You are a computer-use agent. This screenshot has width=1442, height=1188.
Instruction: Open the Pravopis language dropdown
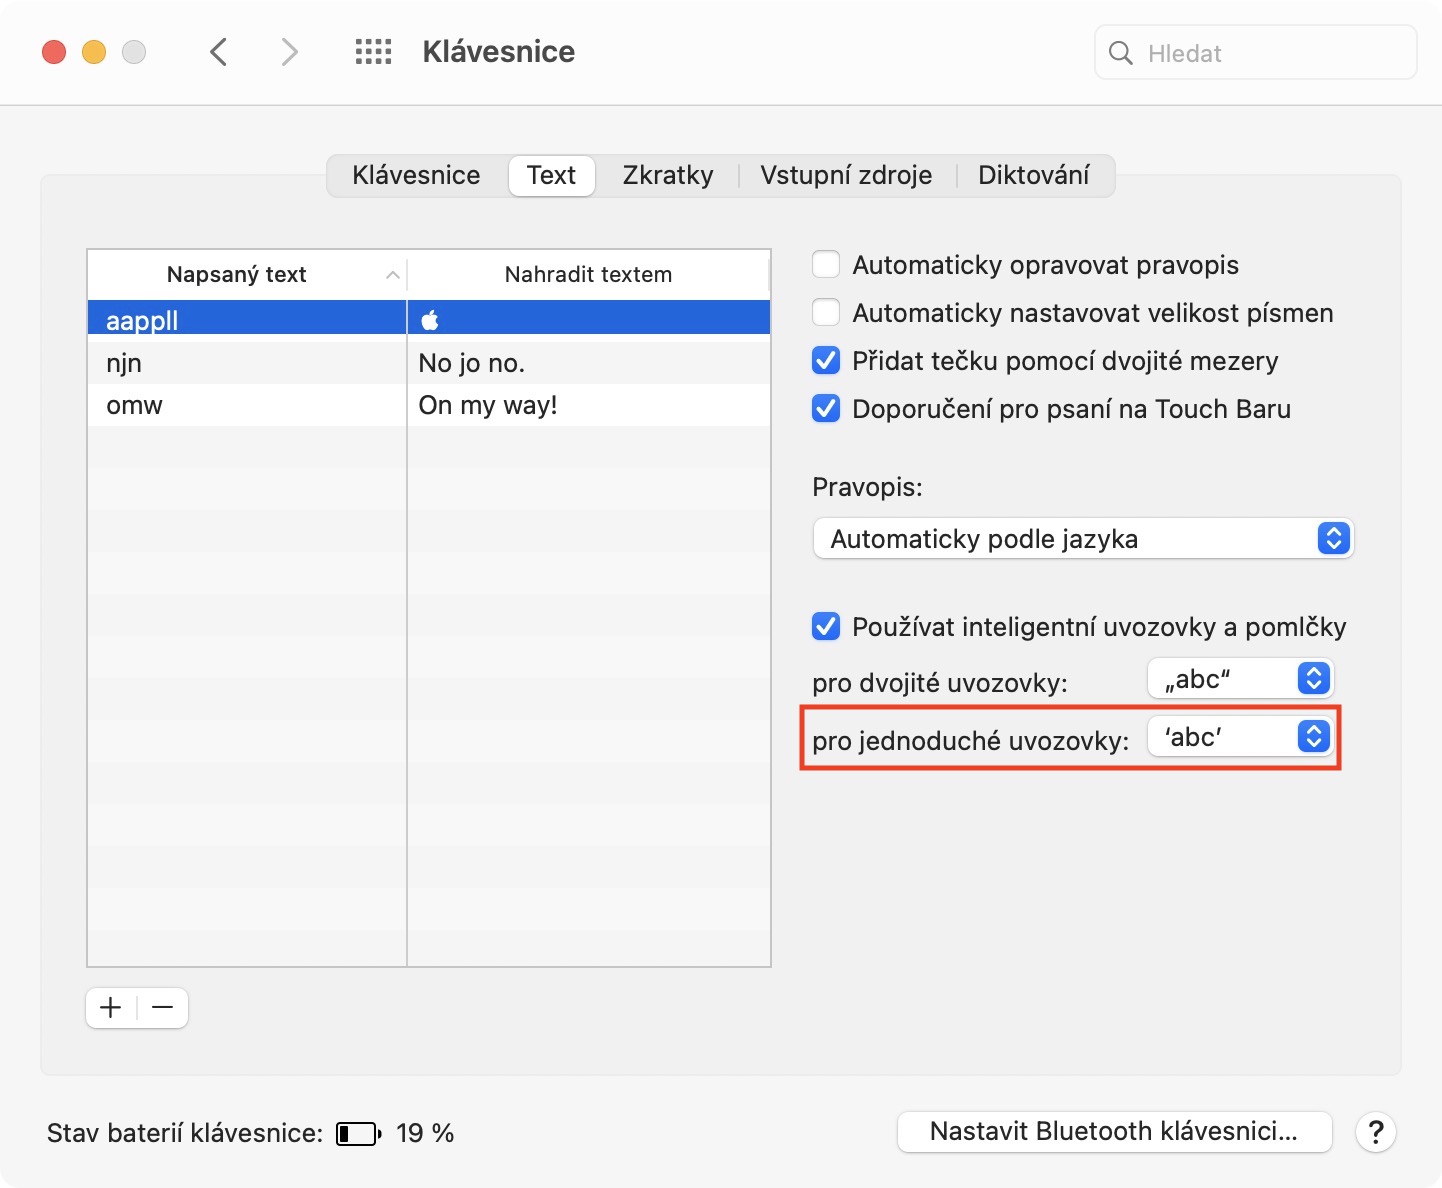pos(1083,539)
